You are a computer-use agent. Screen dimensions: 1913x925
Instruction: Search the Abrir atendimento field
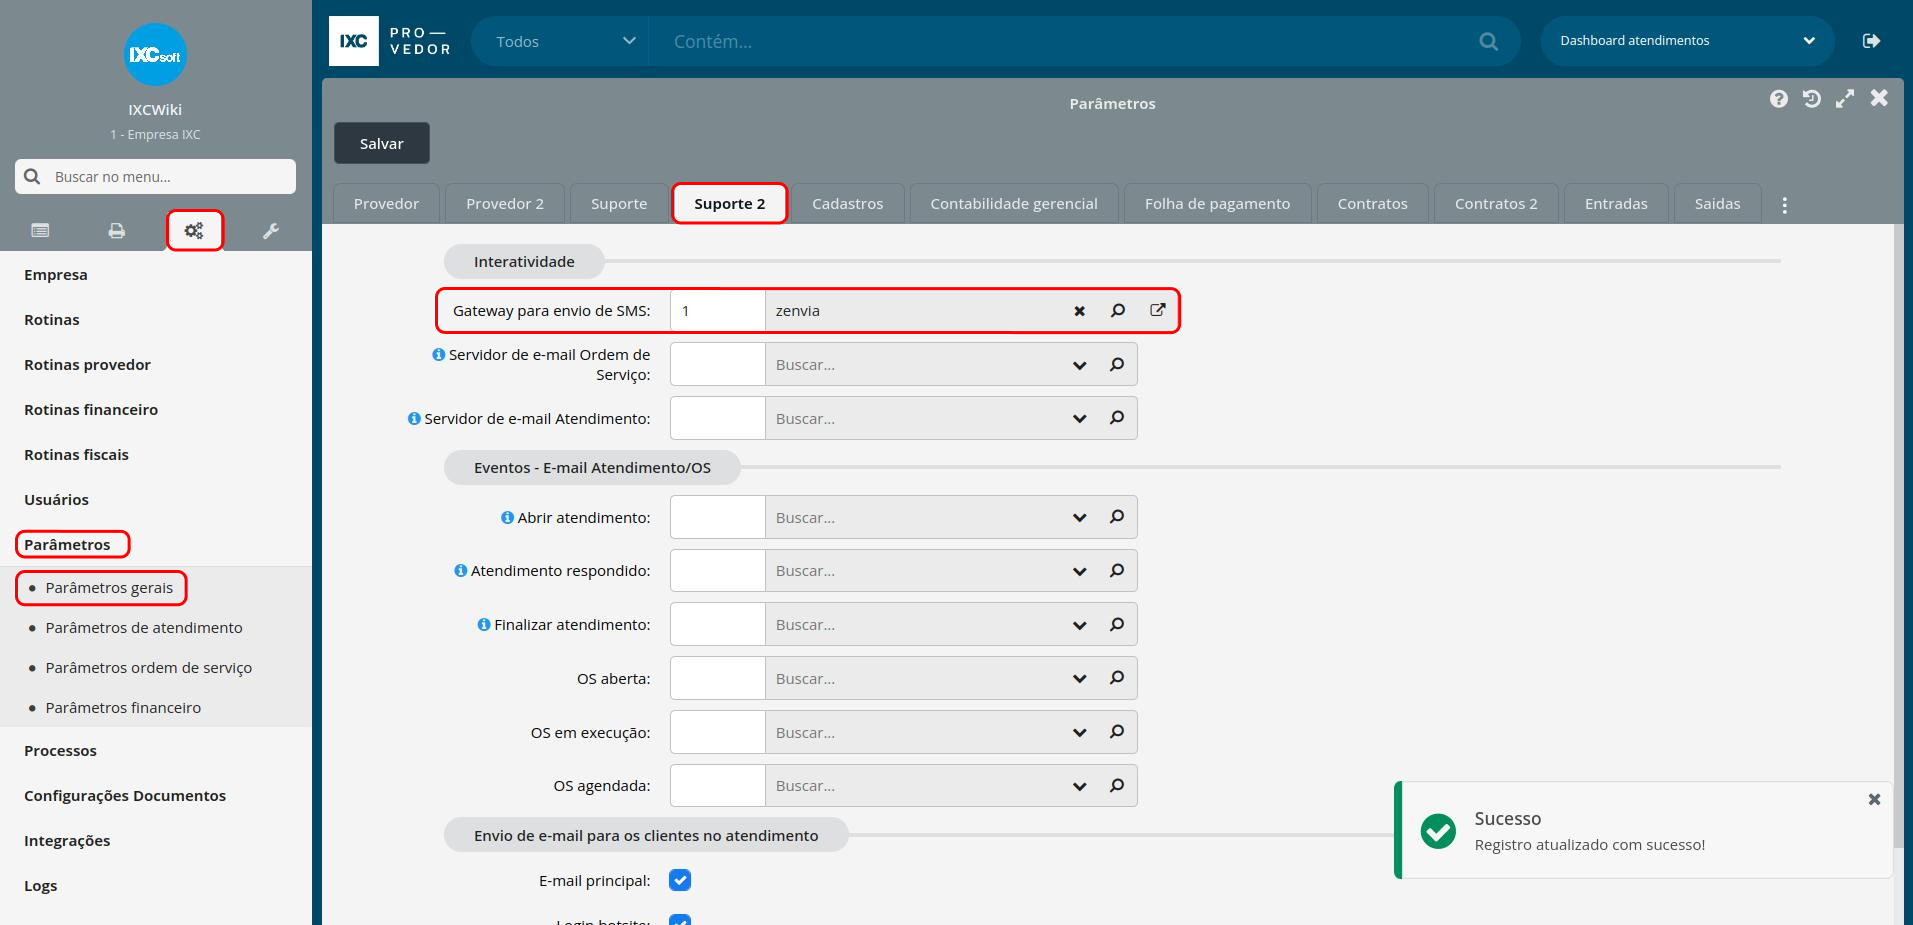point(1117,517)
